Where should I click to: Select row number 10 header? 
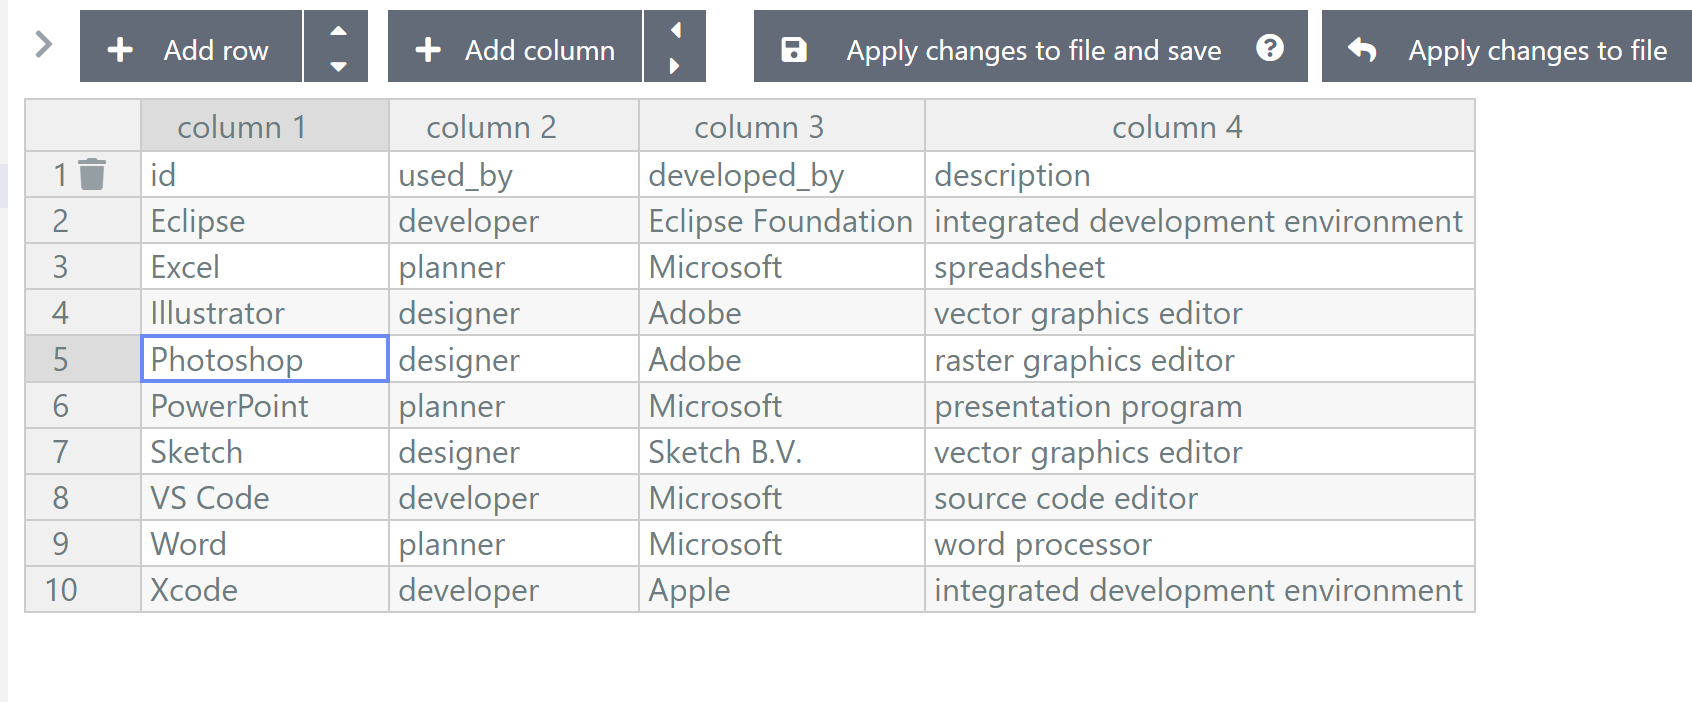(83, 590)
